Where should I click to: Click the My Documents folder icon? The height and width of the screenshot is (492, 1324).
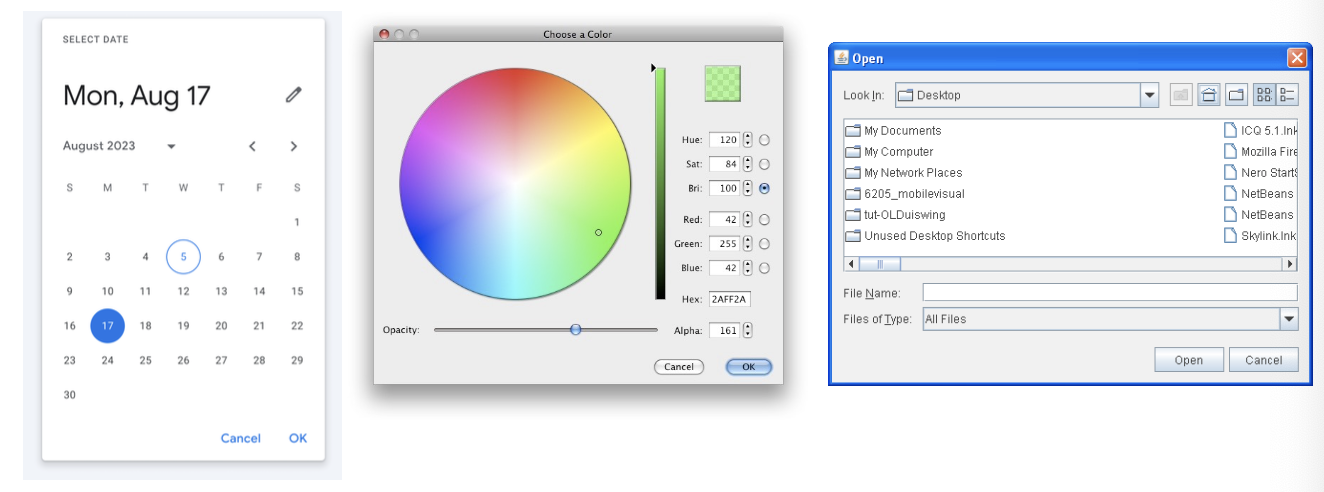853,131
